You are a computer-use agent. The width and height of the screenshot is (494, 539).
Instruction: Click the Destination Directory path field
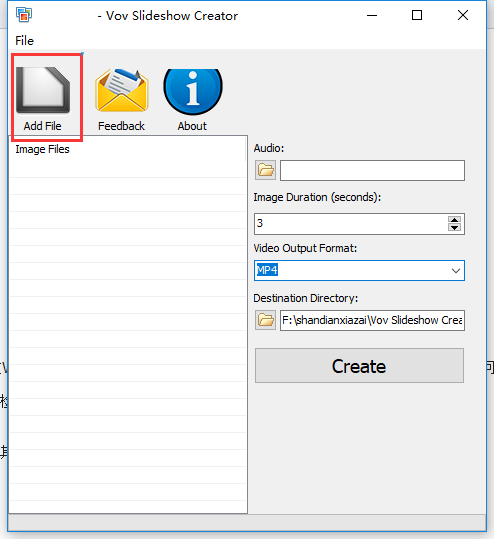(x=372, y=320)
